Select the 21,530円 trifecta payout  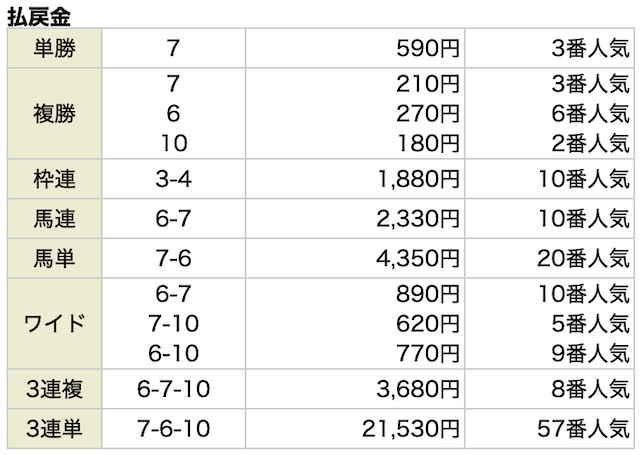pos(410,430)
